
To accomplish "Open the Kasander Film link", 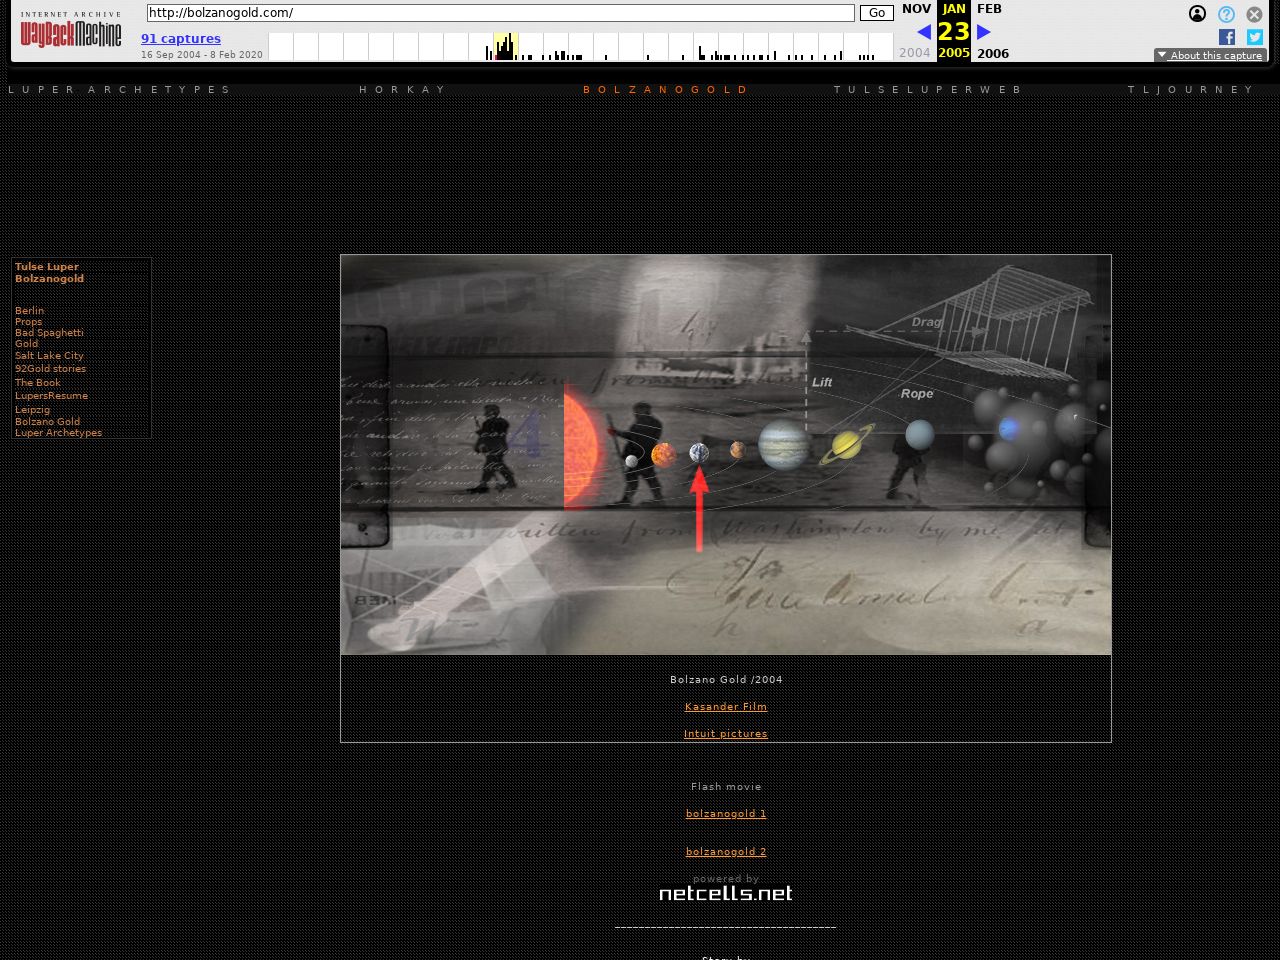I will point(726,707).
